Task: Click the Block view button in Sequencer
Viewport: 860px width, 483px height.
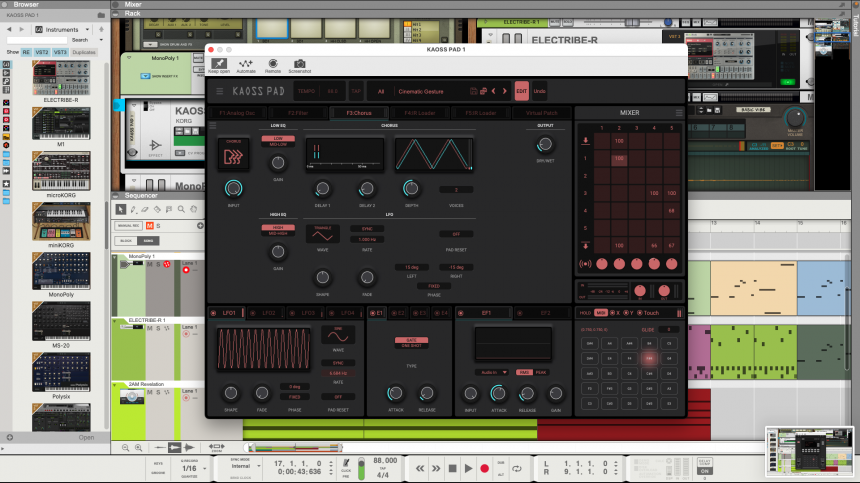Action: coord(126,241)
